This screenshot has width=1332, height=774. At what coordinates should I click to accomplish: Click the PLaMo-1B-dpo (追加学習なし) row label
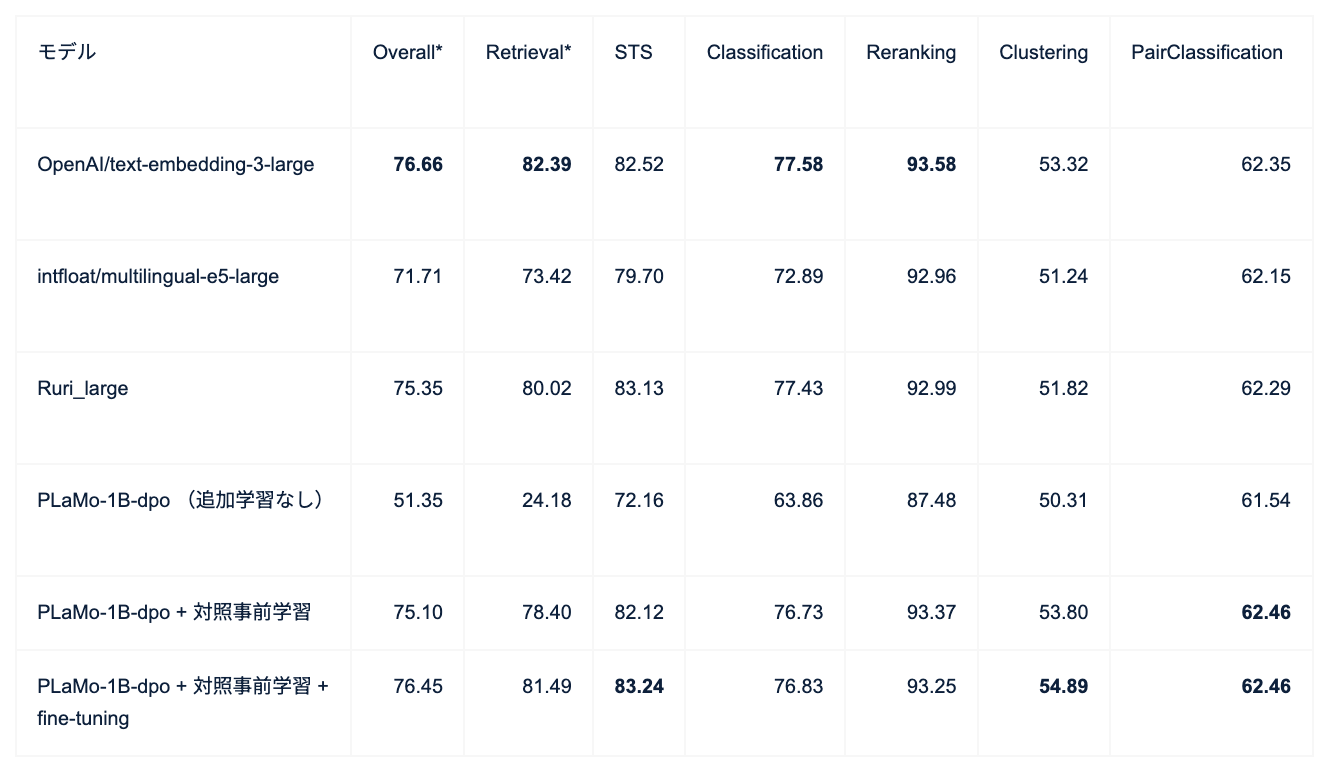(x=181, y=500)
